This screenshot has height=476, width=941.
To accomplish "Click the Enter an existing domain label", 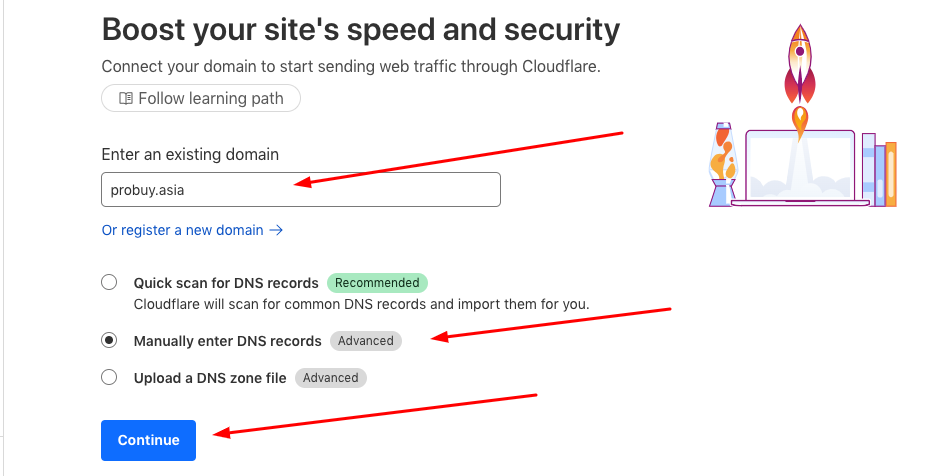I will coord(190,154).
